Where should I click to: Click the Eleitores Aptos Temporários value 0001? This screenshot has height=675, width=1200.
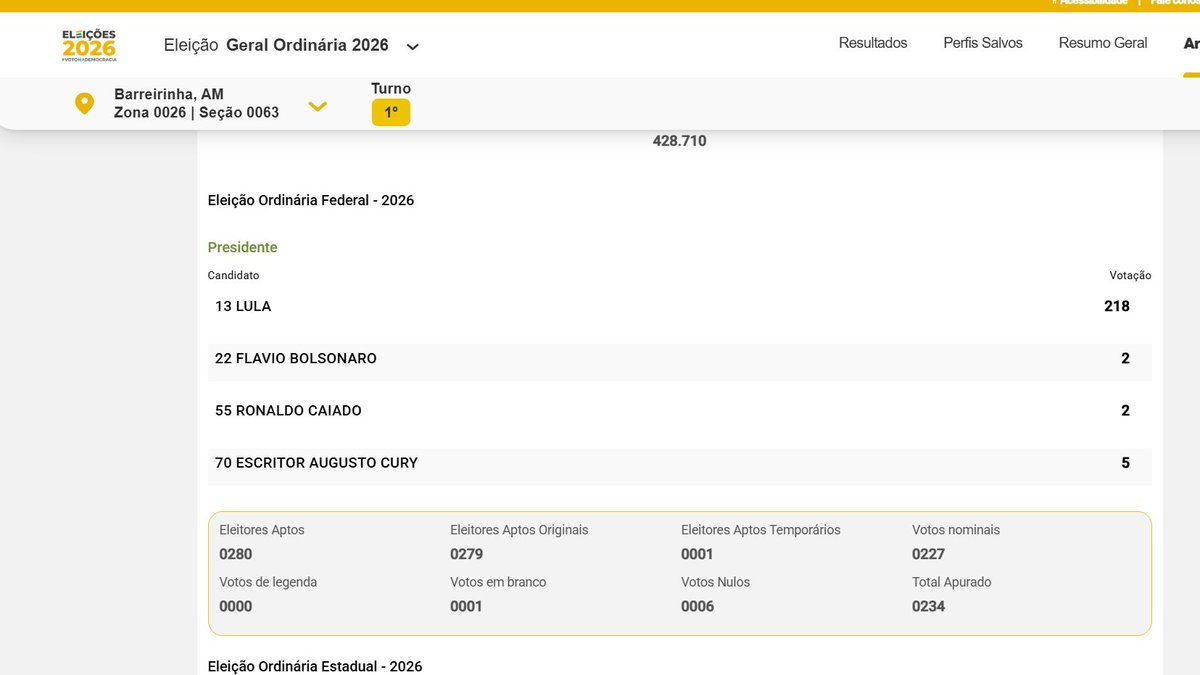(x=698, y=554)
